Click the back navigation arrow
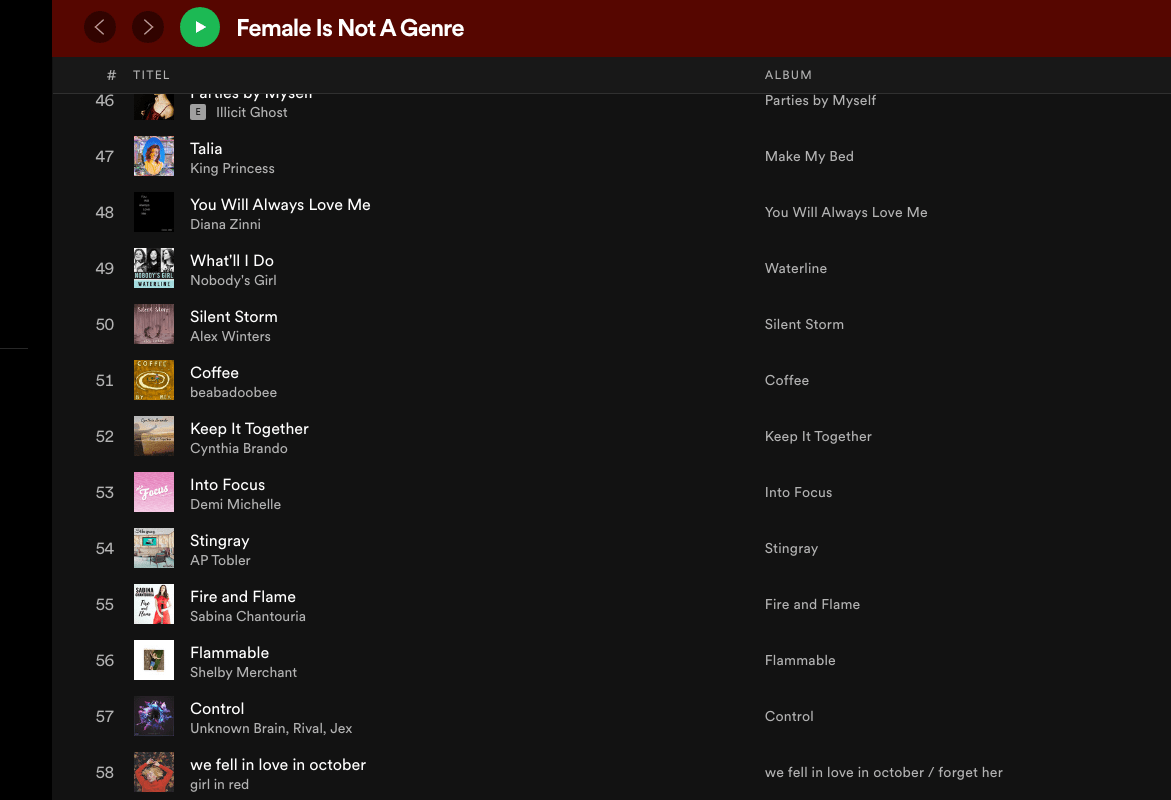1171x800 pixels. coord(99,27)
